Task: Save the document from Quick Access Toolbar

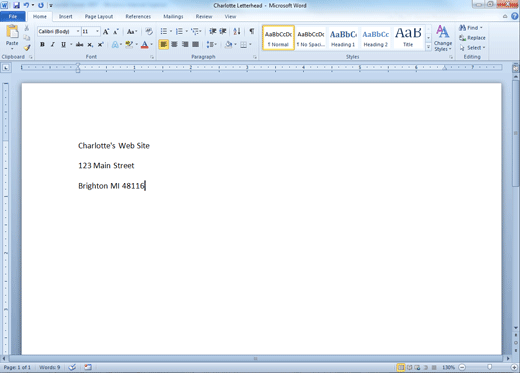Action: point(16,5)
